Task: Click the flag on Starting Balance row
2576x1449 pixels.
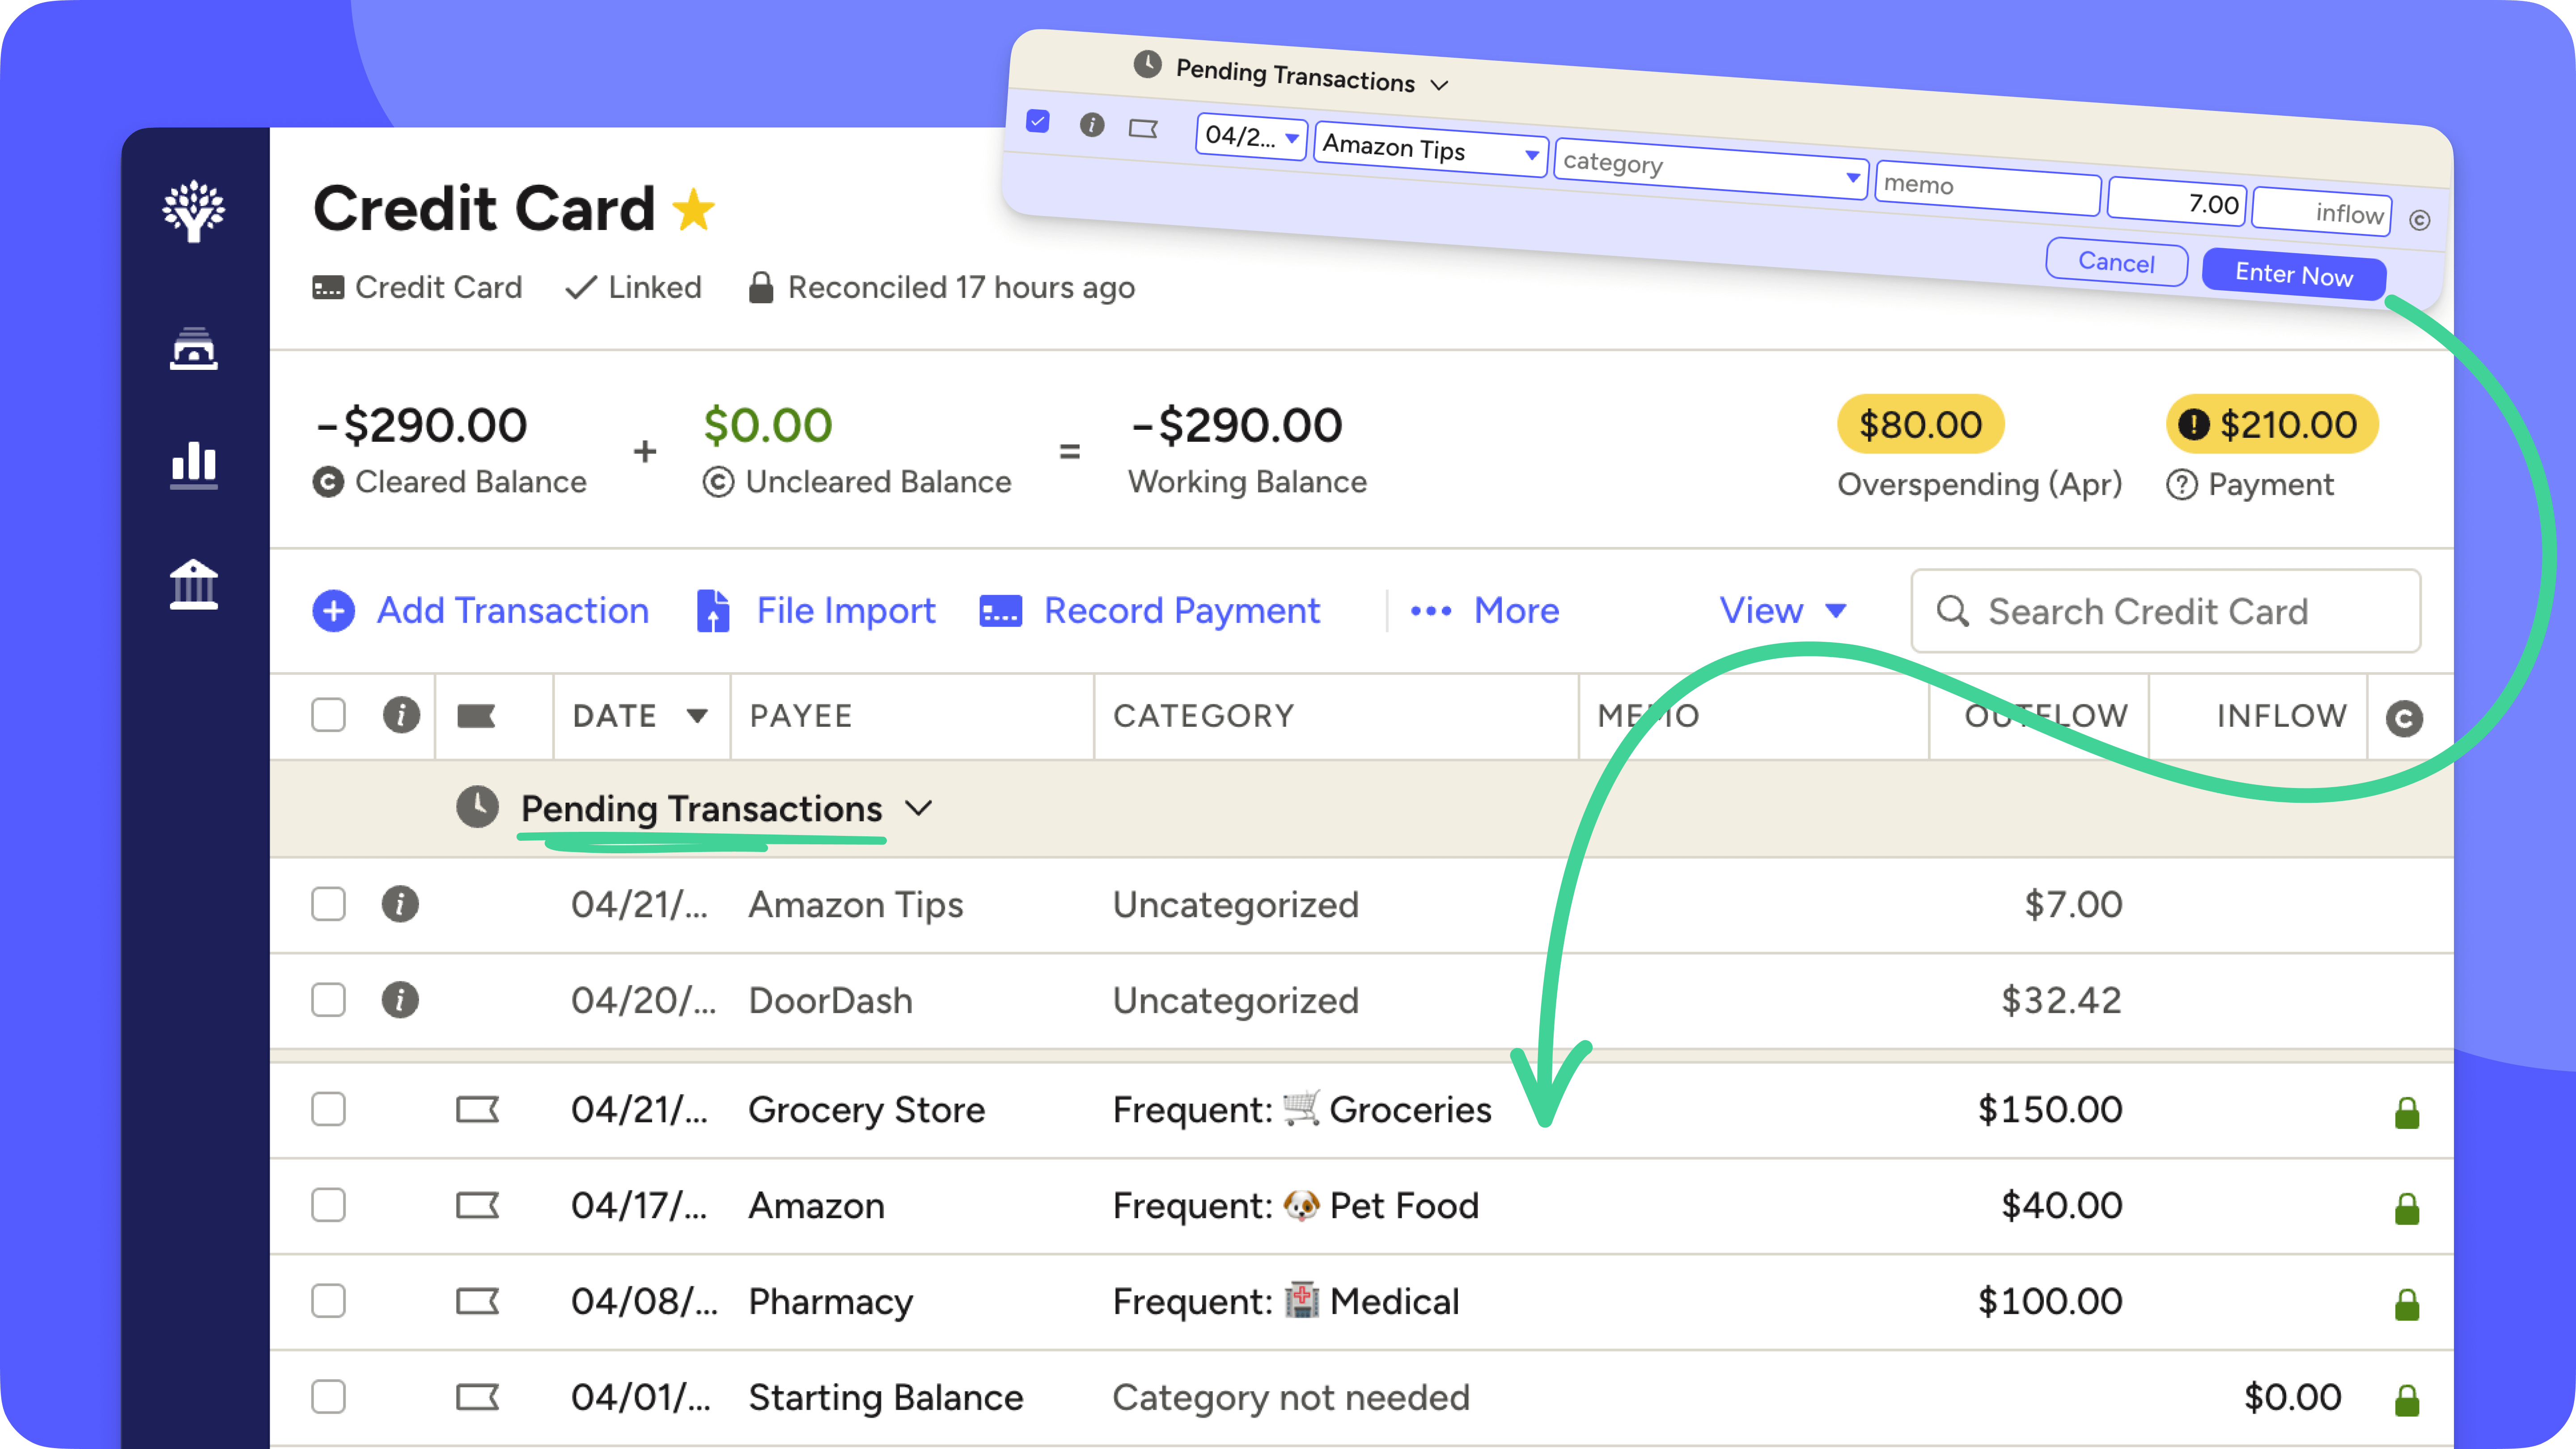Action: (477, 1398)
